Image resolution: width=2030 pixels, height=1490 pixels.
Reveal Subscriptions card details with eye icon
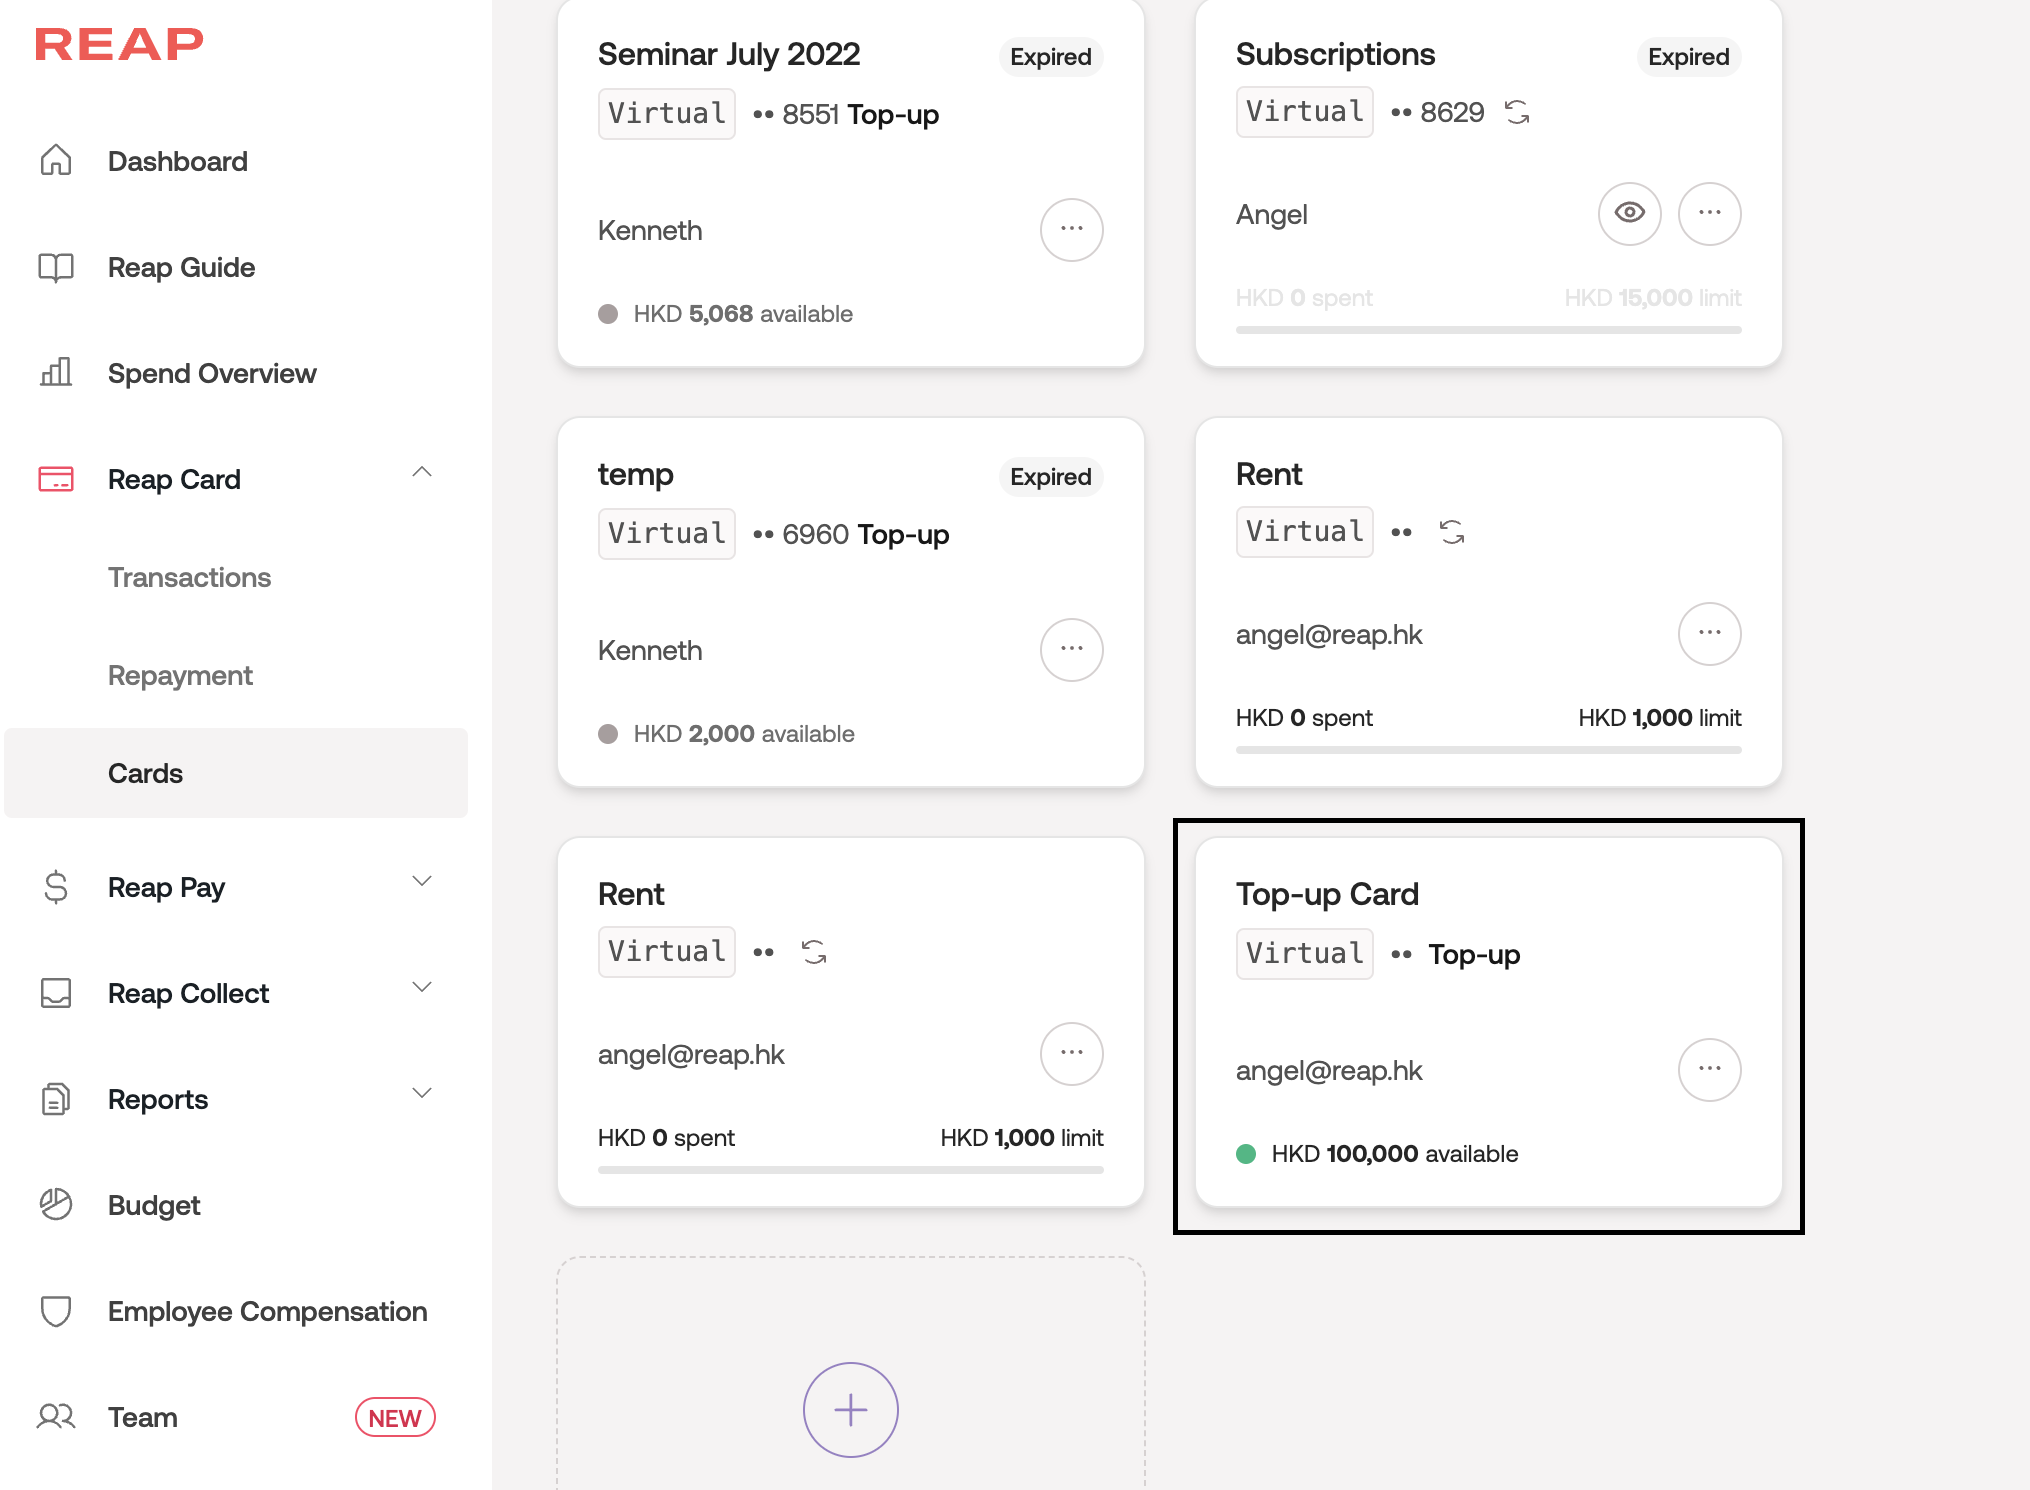pyautogui.click(x=1629, y=213)
